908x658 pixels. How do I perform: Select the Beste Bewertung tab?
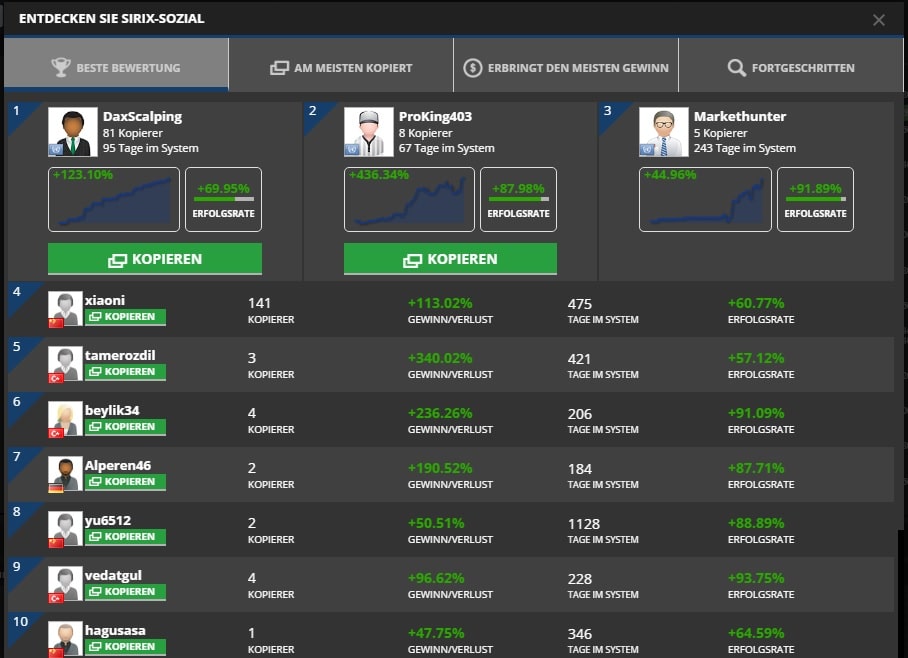point(116,68)
